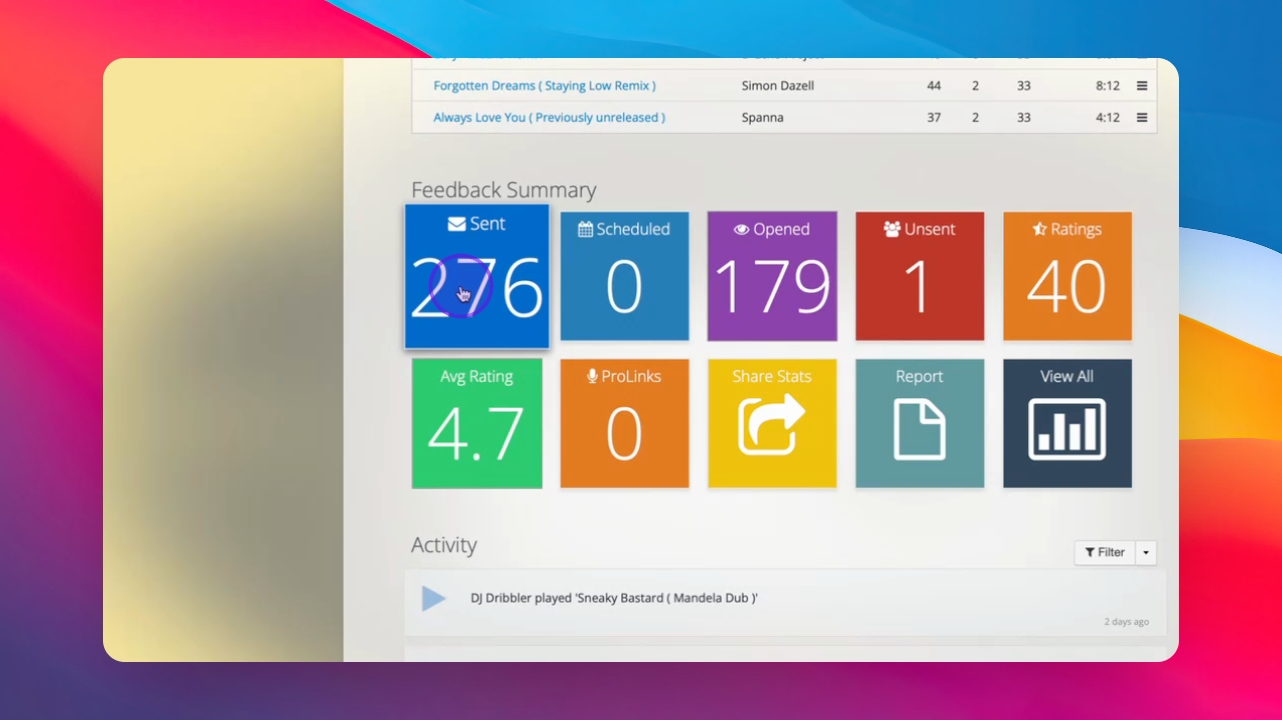The height and width of the screenshot is (720, 1282).
Task: Play the DJ Dribbler activity entry
Action: (433, 599)
